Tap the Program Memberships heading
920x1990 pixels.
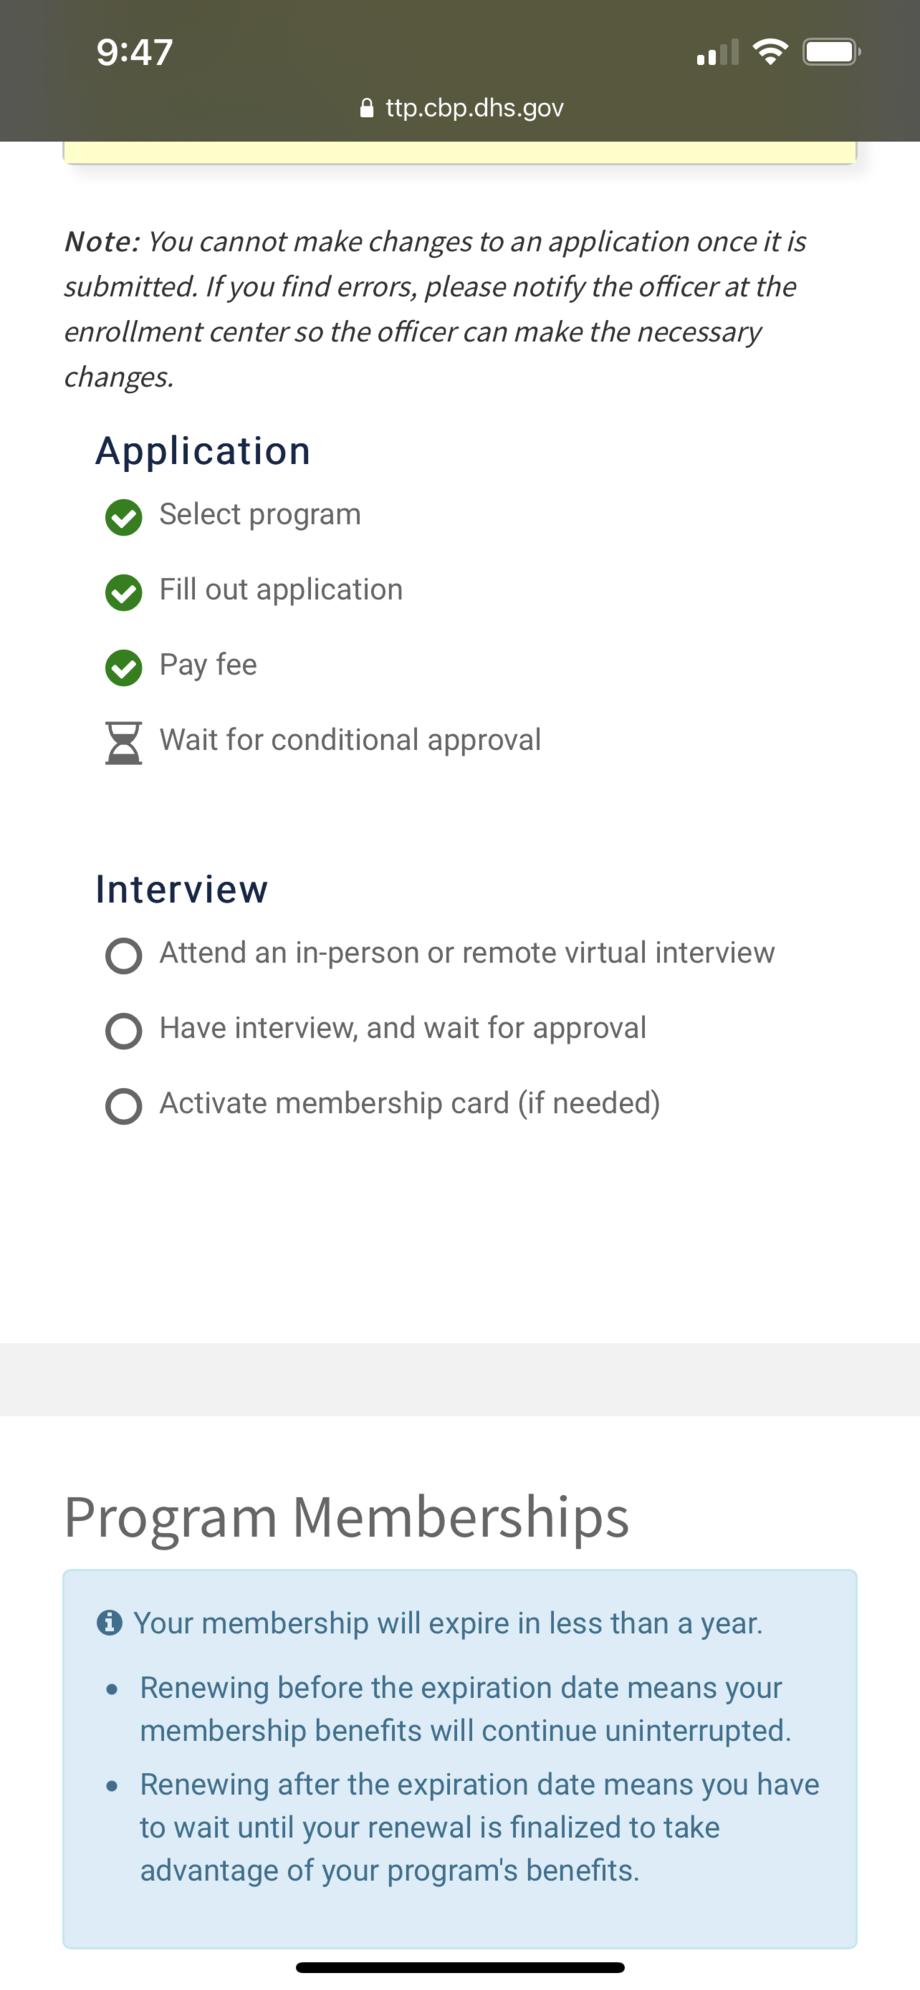346,1516
